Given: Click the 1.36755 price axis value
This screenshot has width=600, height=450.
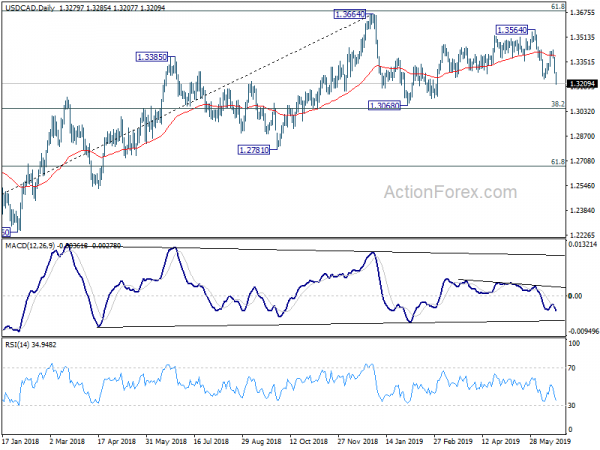Looking at the screenshot, I should point(582,13).
